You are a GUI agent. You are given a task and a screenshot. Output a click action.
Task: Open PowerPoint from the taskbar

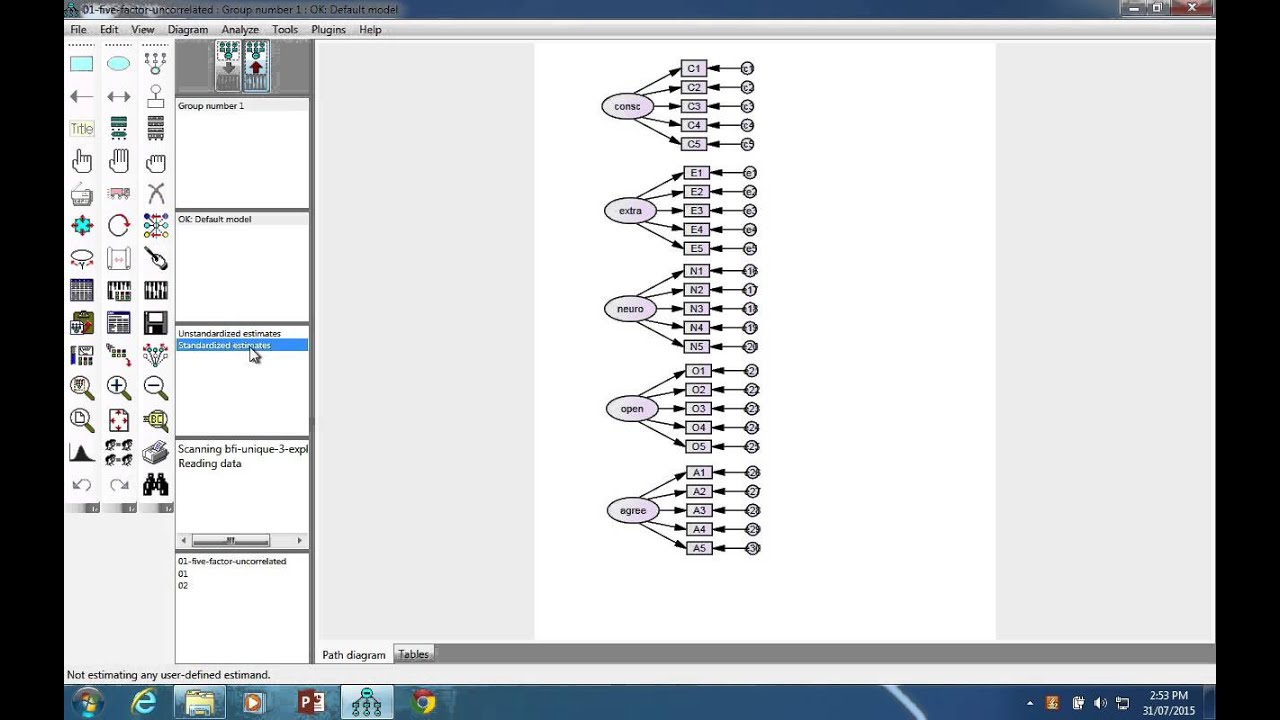pyautogui.click(x=311, y=703)
